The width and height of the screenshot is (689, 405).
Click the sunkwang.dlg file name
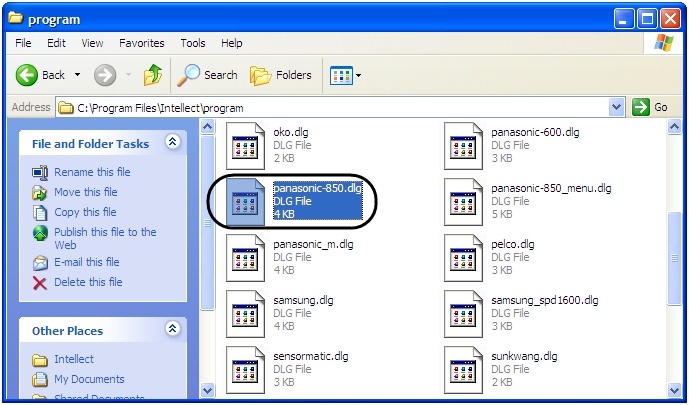click(x=524, y=356)
